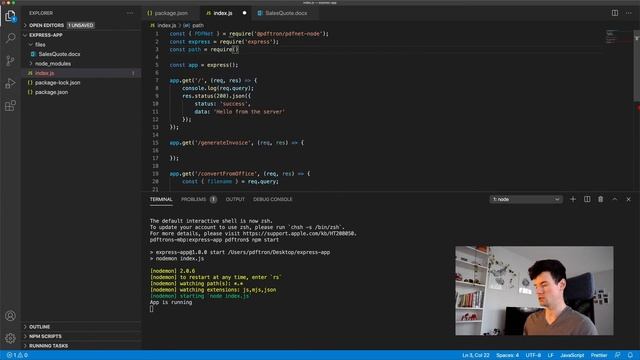Image resolution: width=640 pixels, height=360 pixels.
Task: Open the Manage gear icon
Action: pyautogui.click(x=10, y=338)
